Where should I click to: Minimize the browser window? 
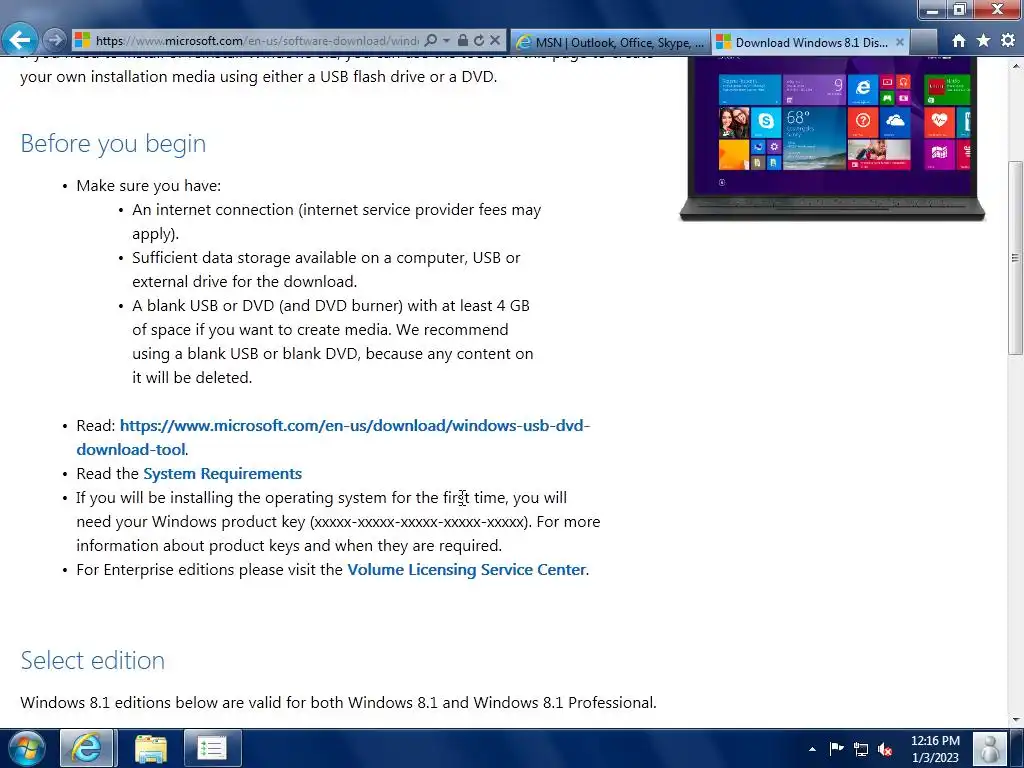(933, 10)
